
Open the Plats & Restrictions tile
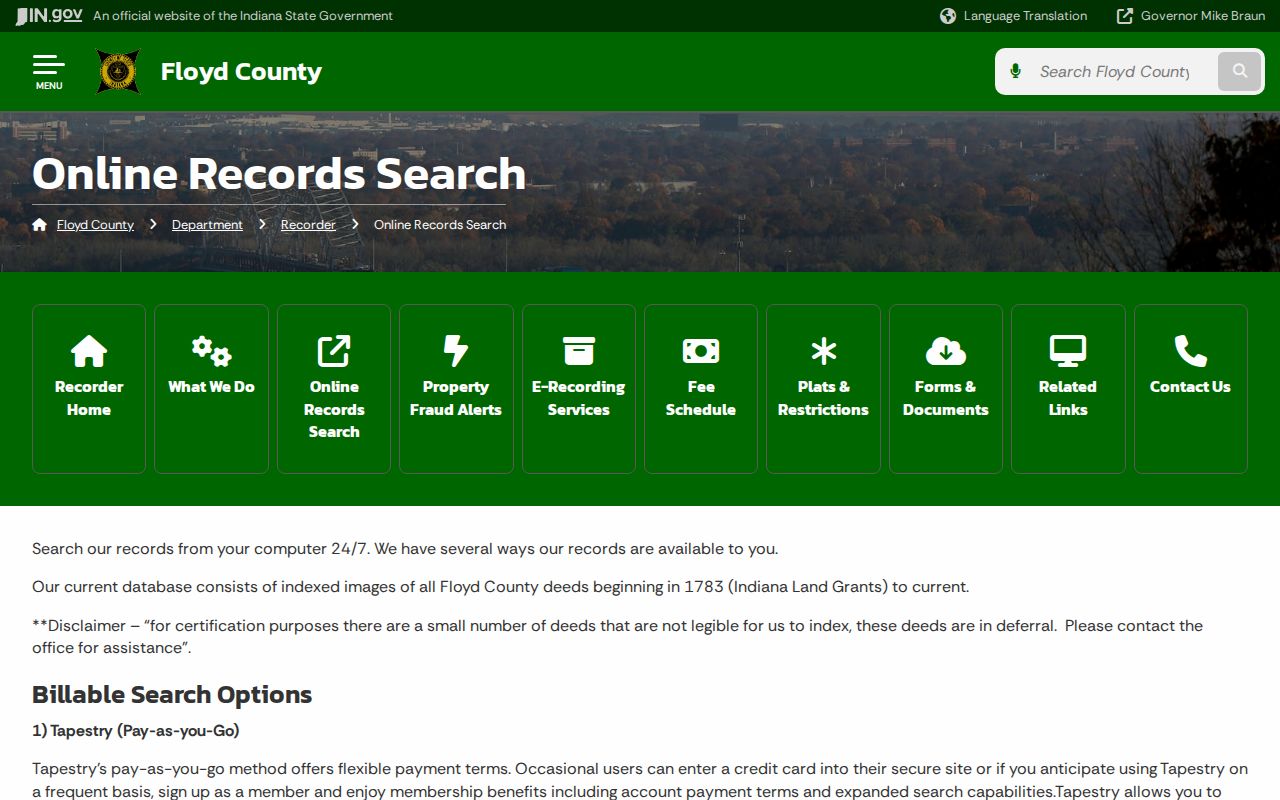click(x=823, y=389)
